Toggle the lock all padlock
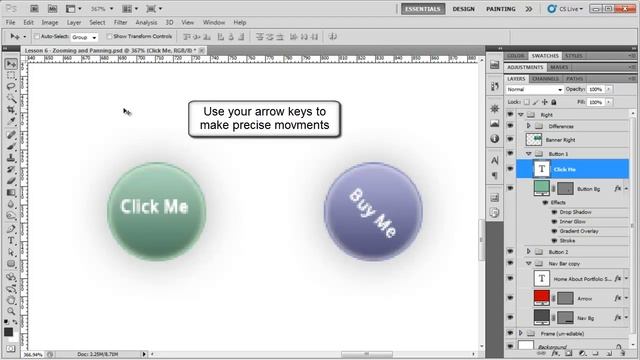The width and height of the screenshot is (640, 360). (553, 102)
